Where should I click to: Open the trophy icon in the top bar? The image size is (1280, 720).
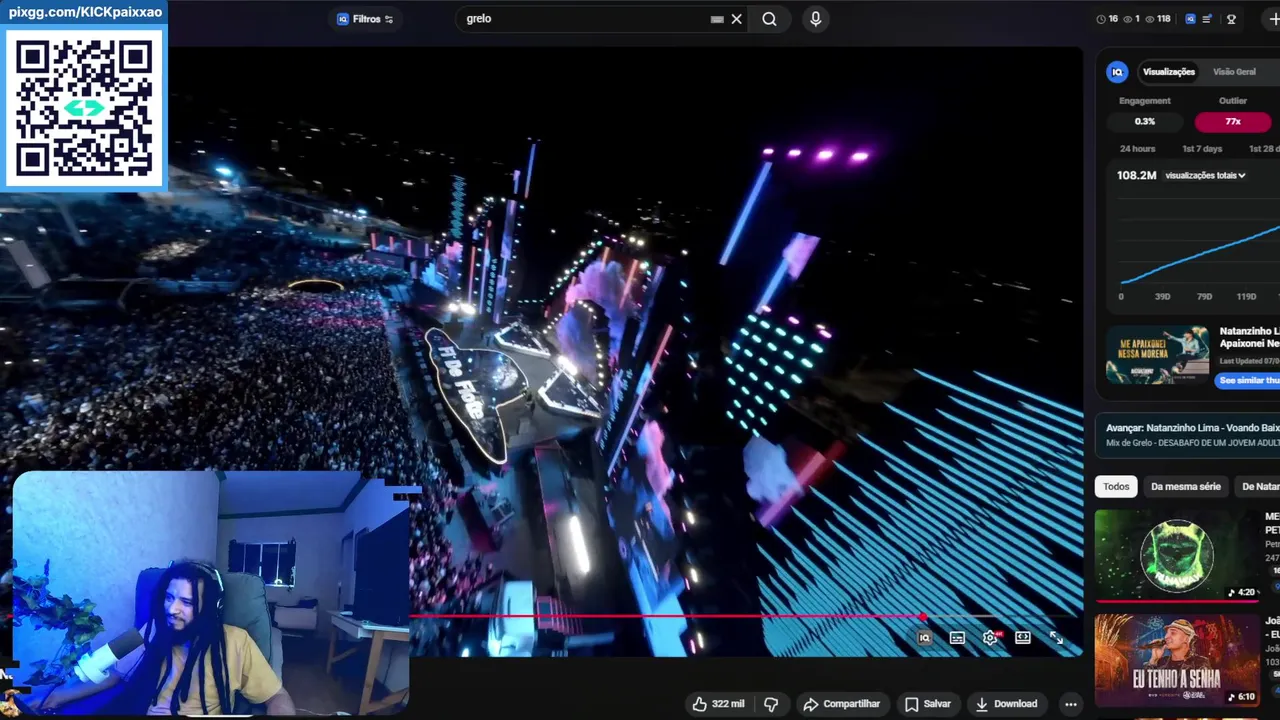[x=1231, y=19]
